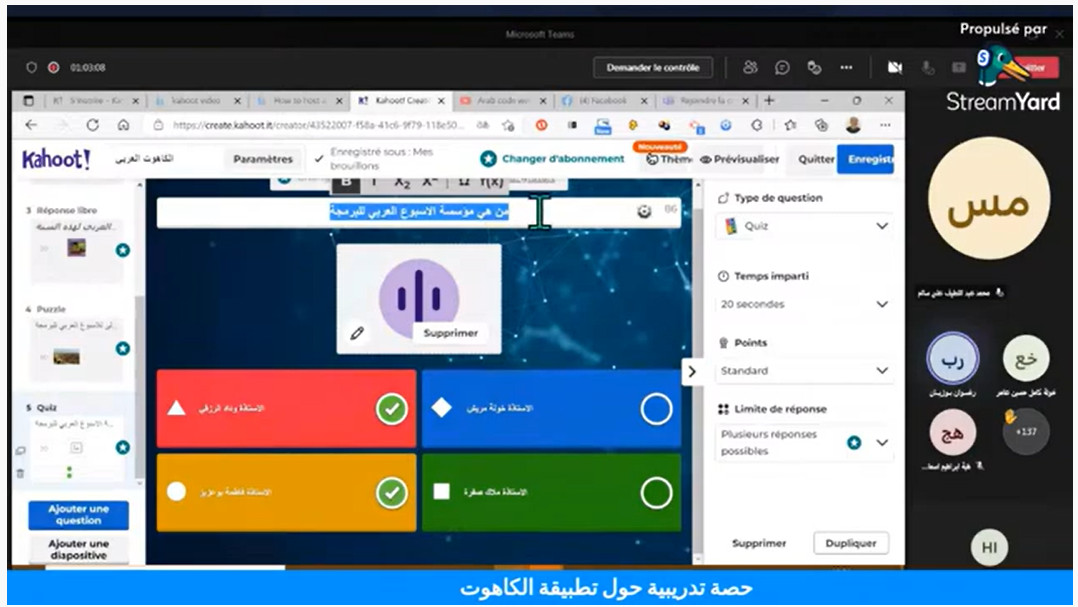Open the Temps imparti 20 secondes dropdown
Image resolution: width=1078 pixels, height=607 pixels.
tap(804, 304)
